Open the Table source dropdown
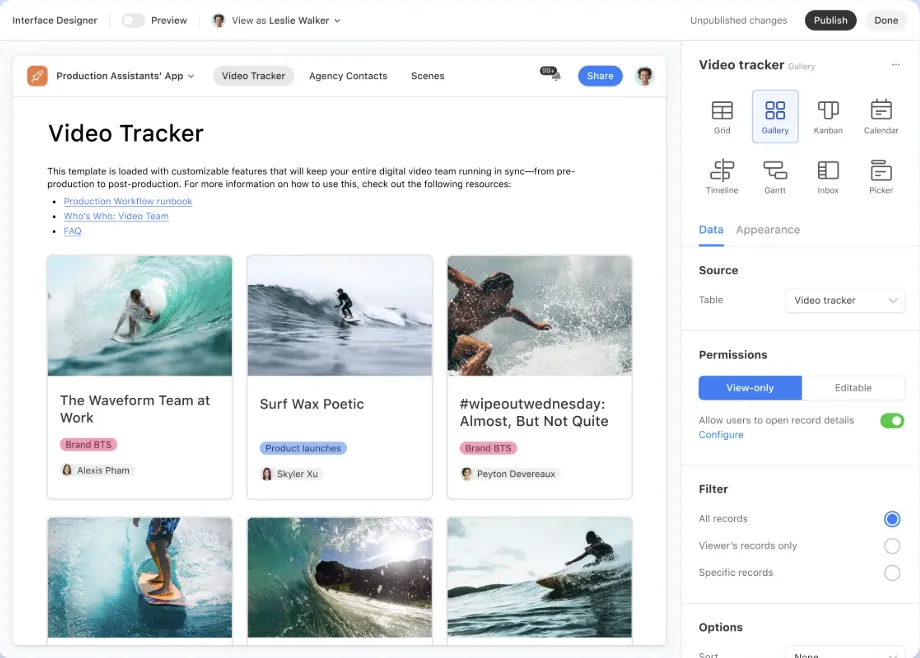This screenshot has height=658, width=920. [x=845, y=301]
